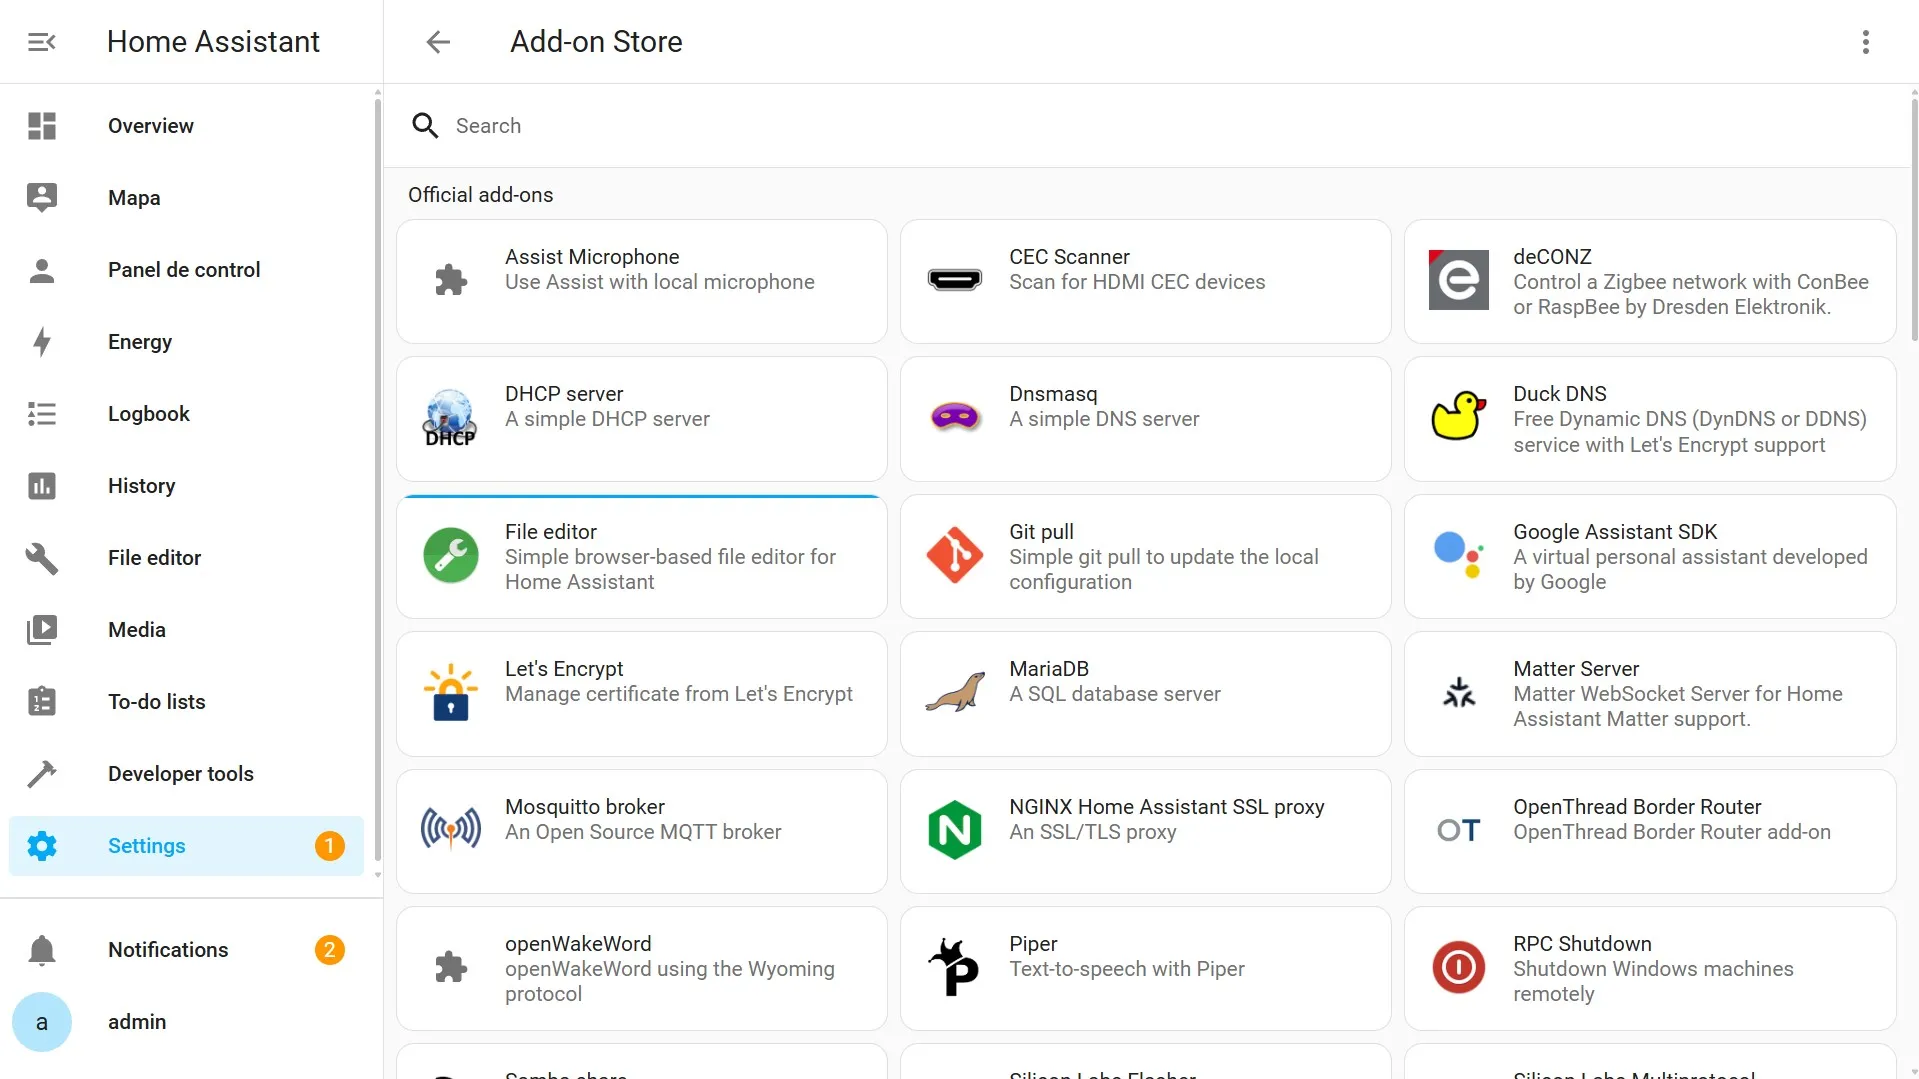This screenshot has height=1079, width=1919.
Task: Click the 'Scan for HDMI CEC devices' text
Action: coord(1137,282)
